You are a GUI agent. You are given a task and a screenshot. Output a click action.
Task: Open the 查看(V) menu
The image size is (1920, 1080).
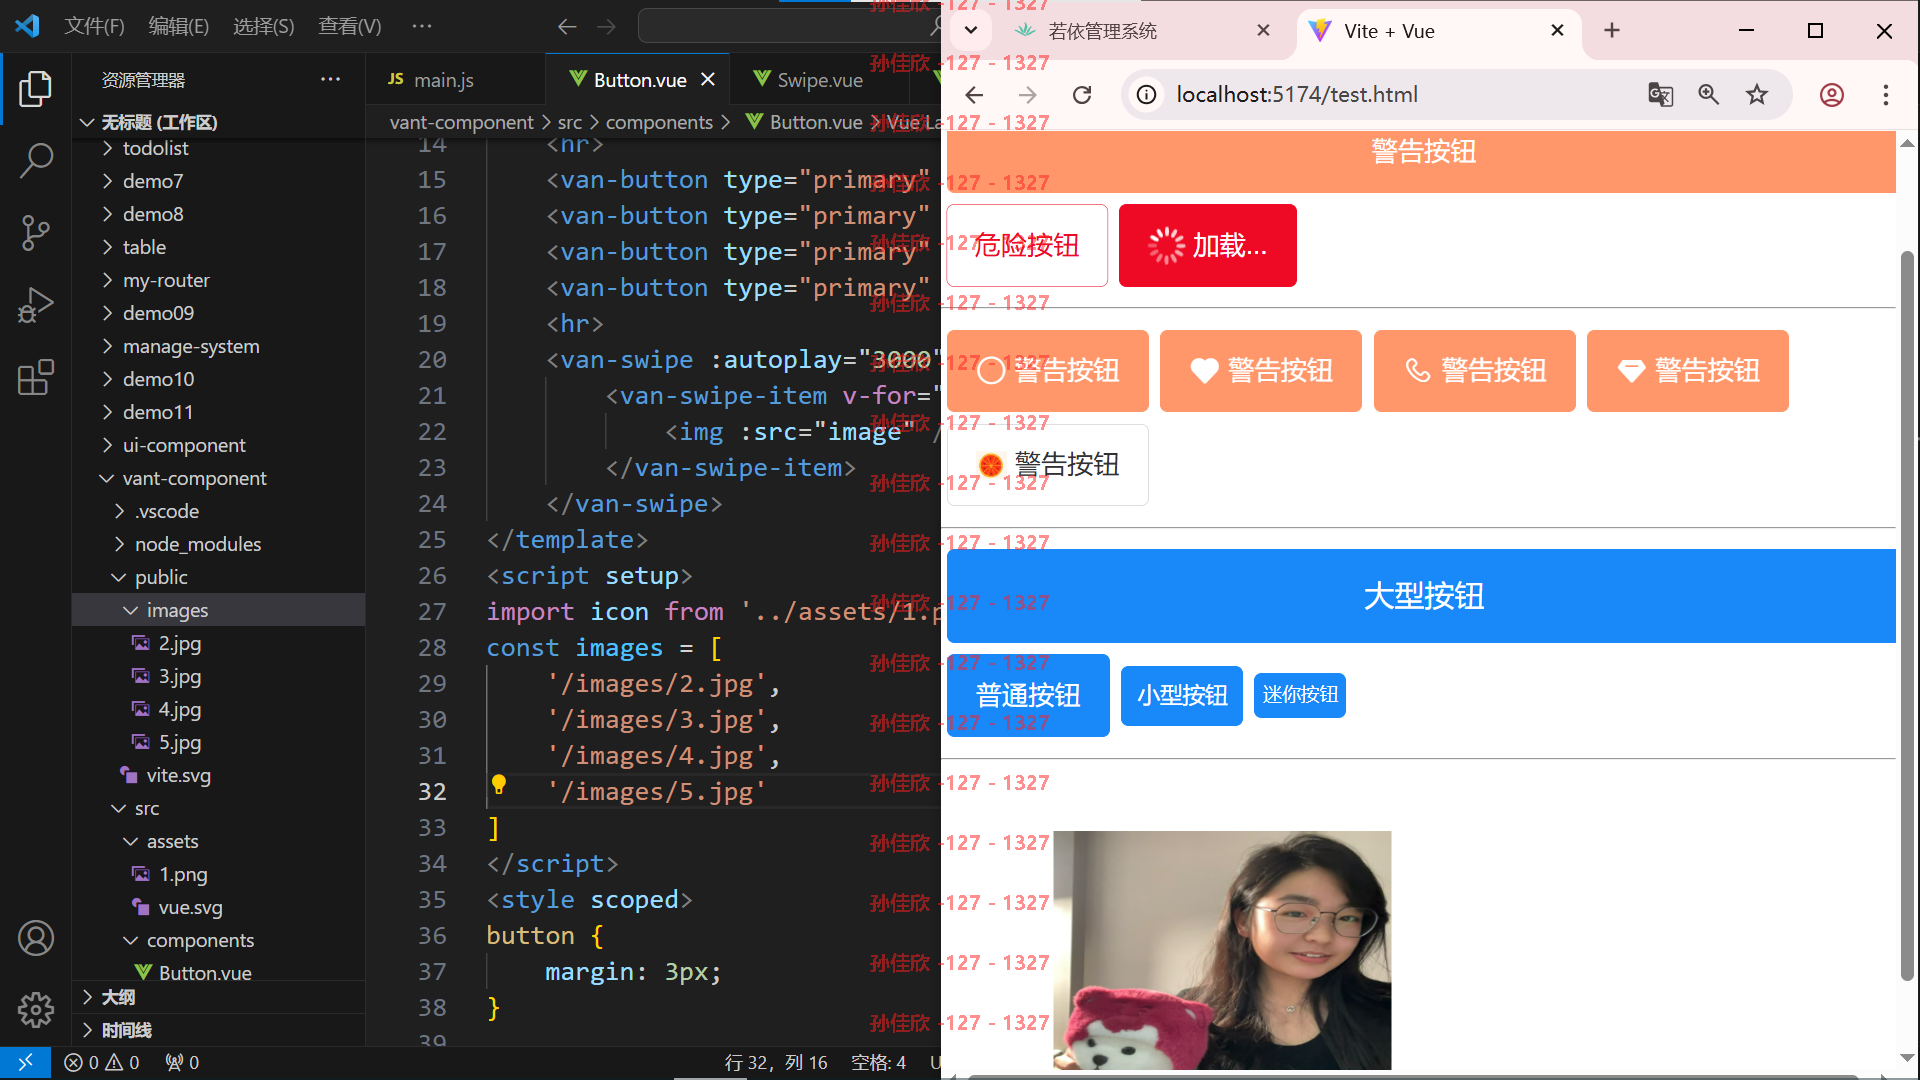click(350, 27)
